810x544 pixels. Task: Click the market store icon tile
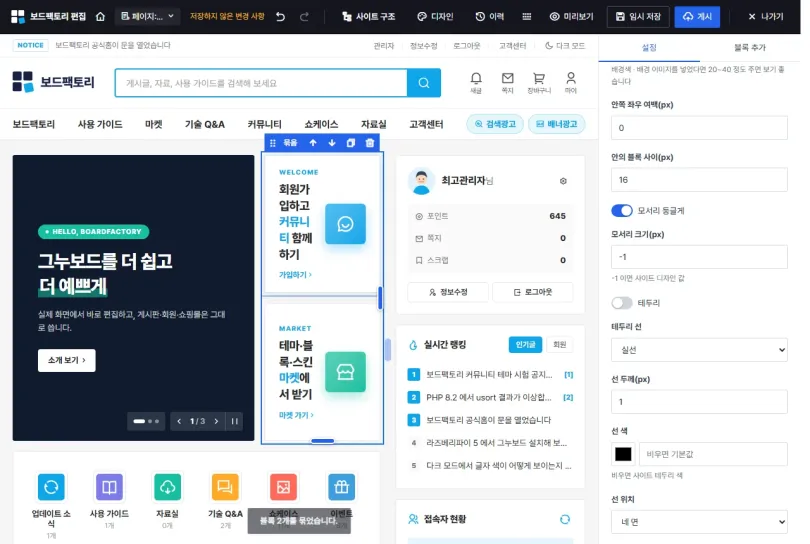345,372
